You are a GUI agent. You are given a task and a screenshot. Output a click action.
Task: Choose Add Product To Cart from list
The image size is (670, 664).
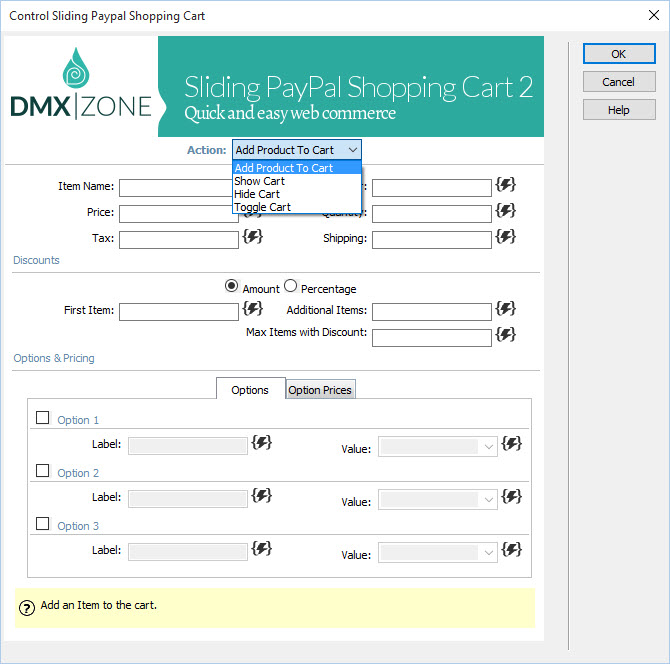[297, 168]
